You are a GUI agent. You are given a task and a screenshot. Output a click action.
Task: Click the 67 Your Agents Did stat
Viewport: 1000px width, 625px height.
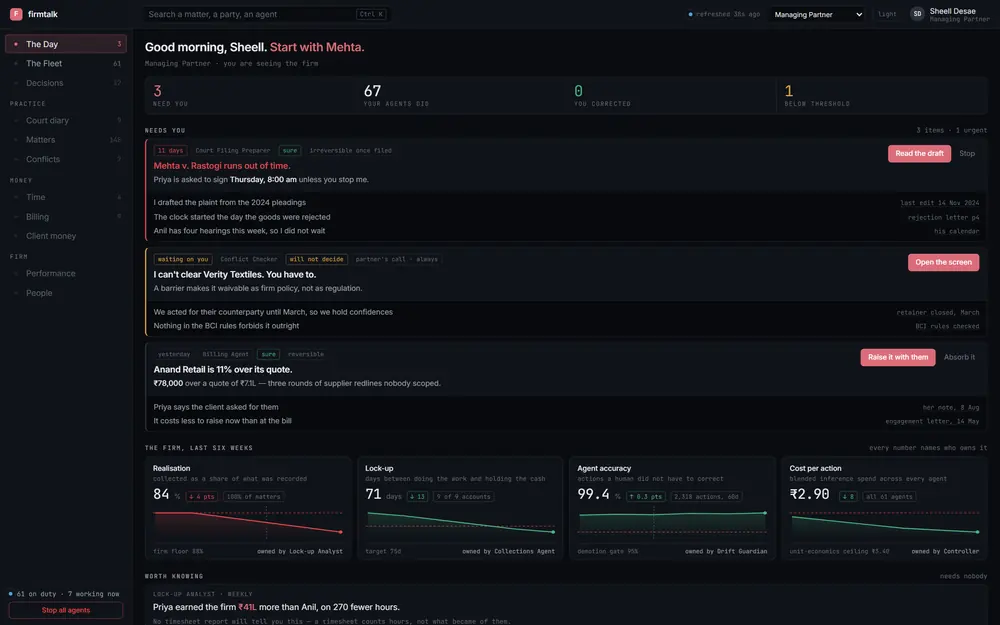click(460, 96)
